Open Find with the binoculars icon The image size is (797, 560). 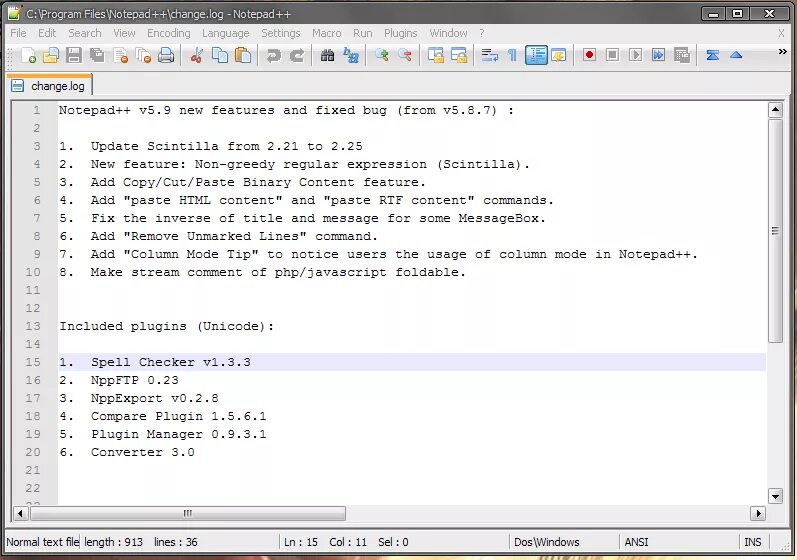327,55
